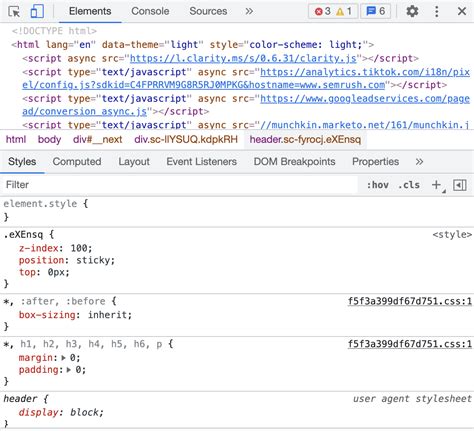Click the styles Filter input field
Screen dimensions: 474x431
[180, 185]
